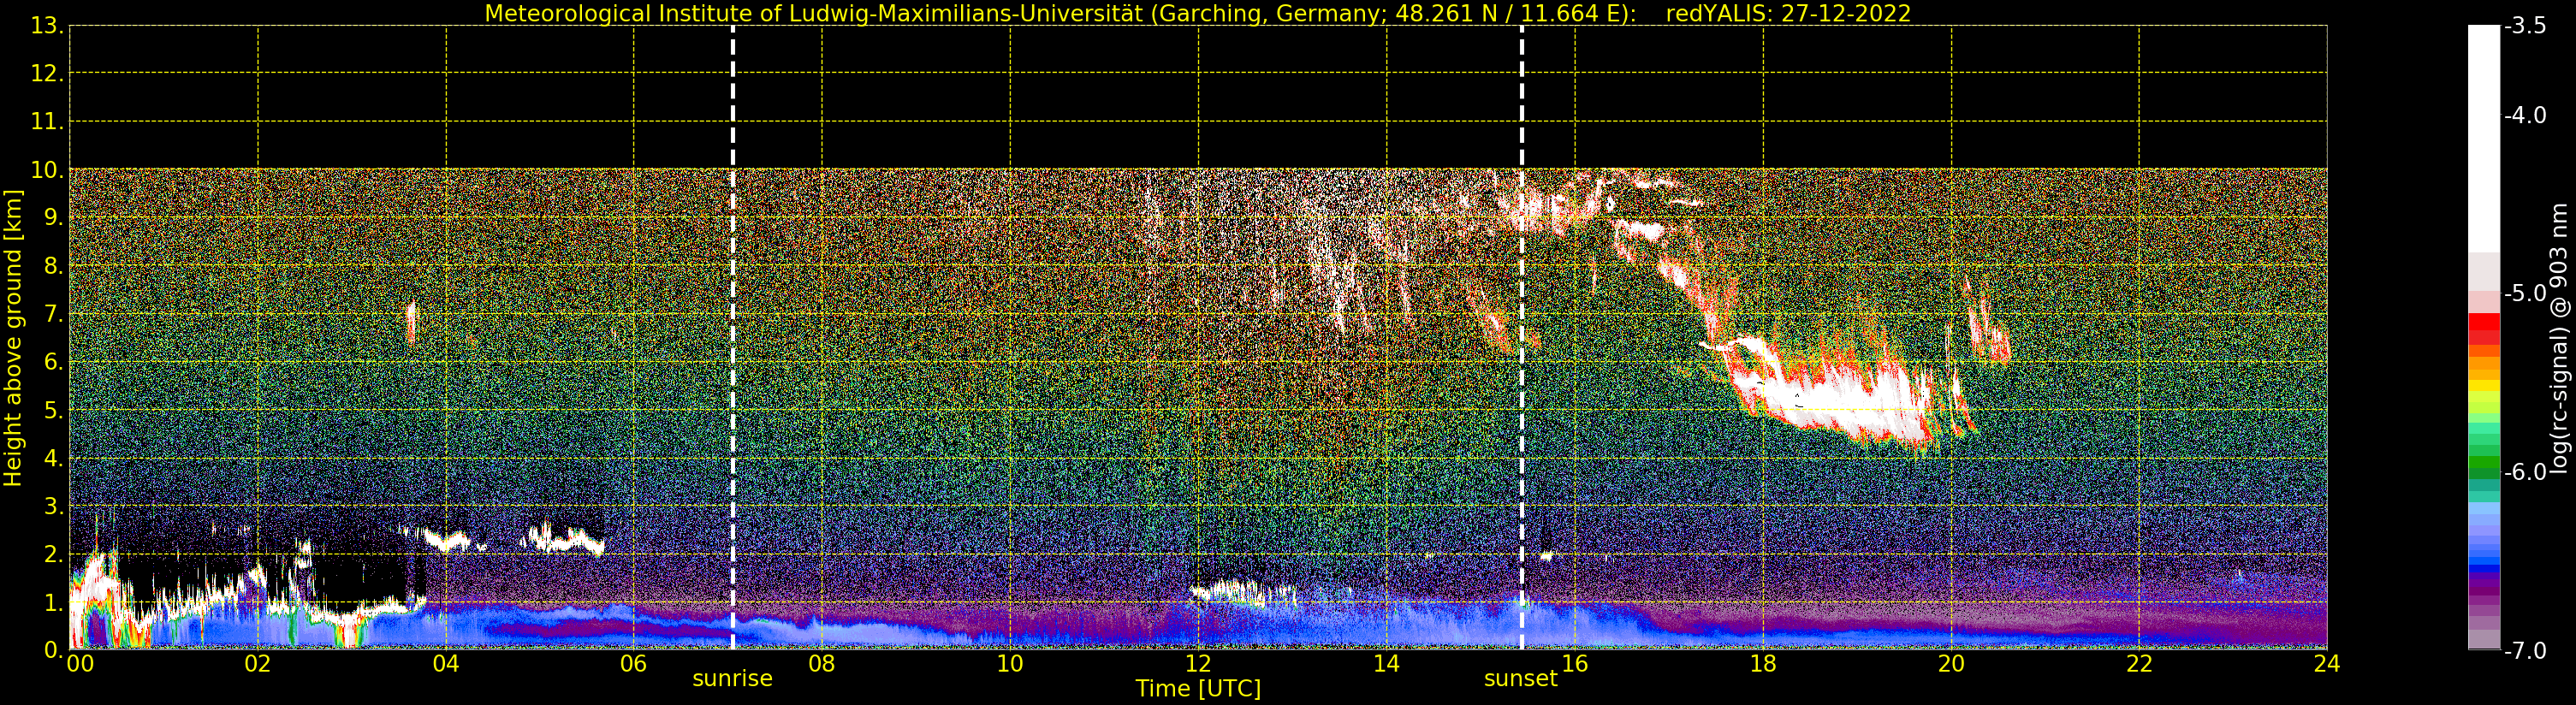This screenshot has height=705, width=2576.
Task: Click the time axis tick '18'
Action: click(x=1763, y=665)
